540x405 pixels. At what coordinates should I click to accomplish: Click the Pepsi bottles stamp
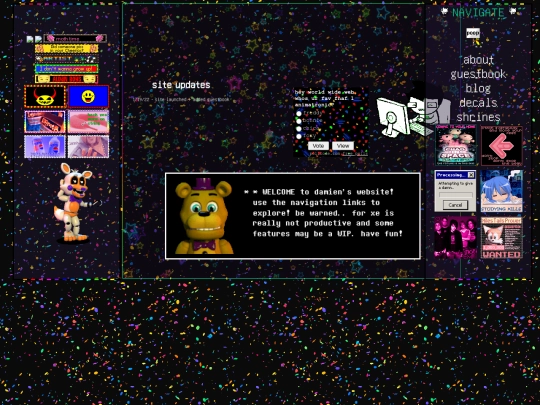pyautogui.click(x=45, y=146)
